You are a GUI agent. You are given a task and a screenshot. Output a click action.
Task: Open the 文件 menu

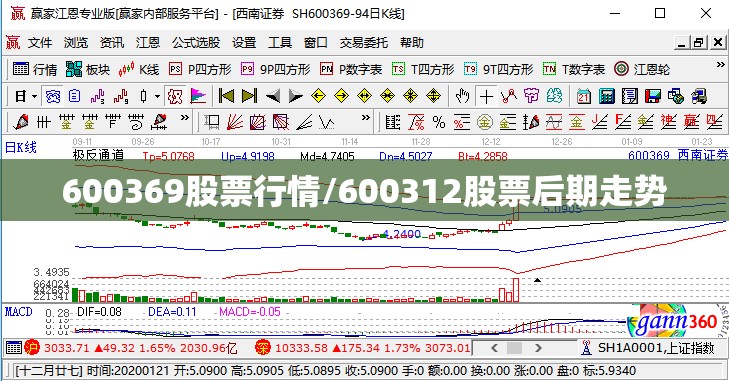click(x=40, y=43)
